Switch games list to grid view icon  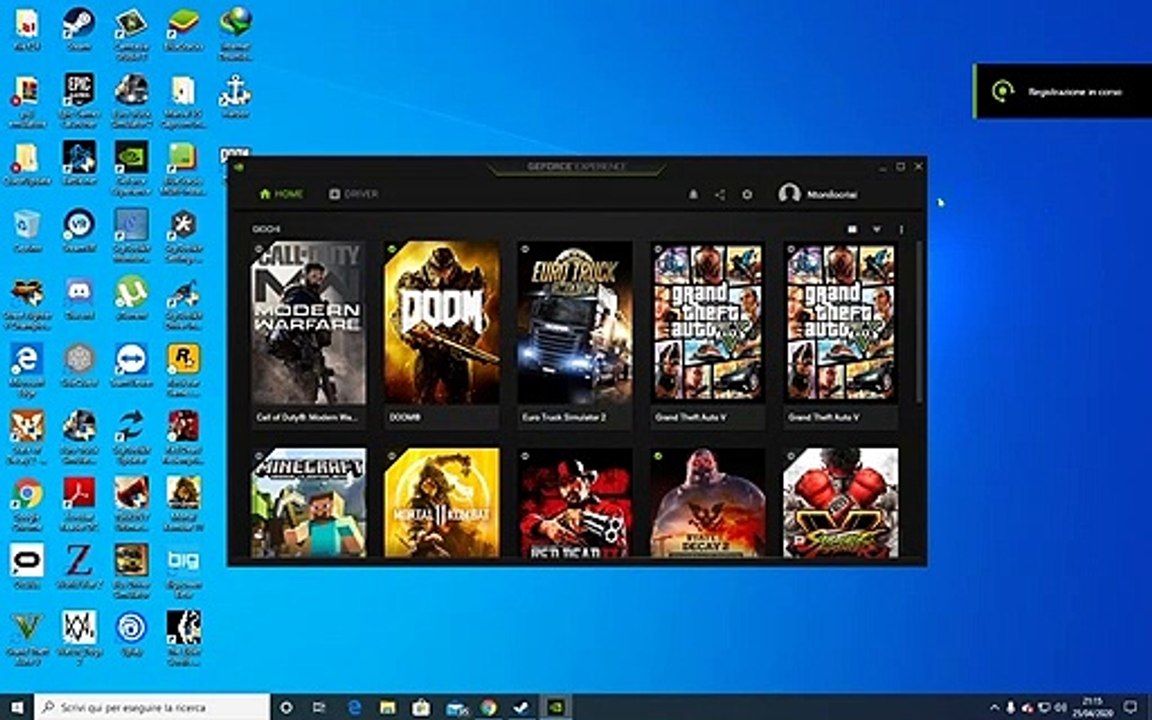(852, 229)
